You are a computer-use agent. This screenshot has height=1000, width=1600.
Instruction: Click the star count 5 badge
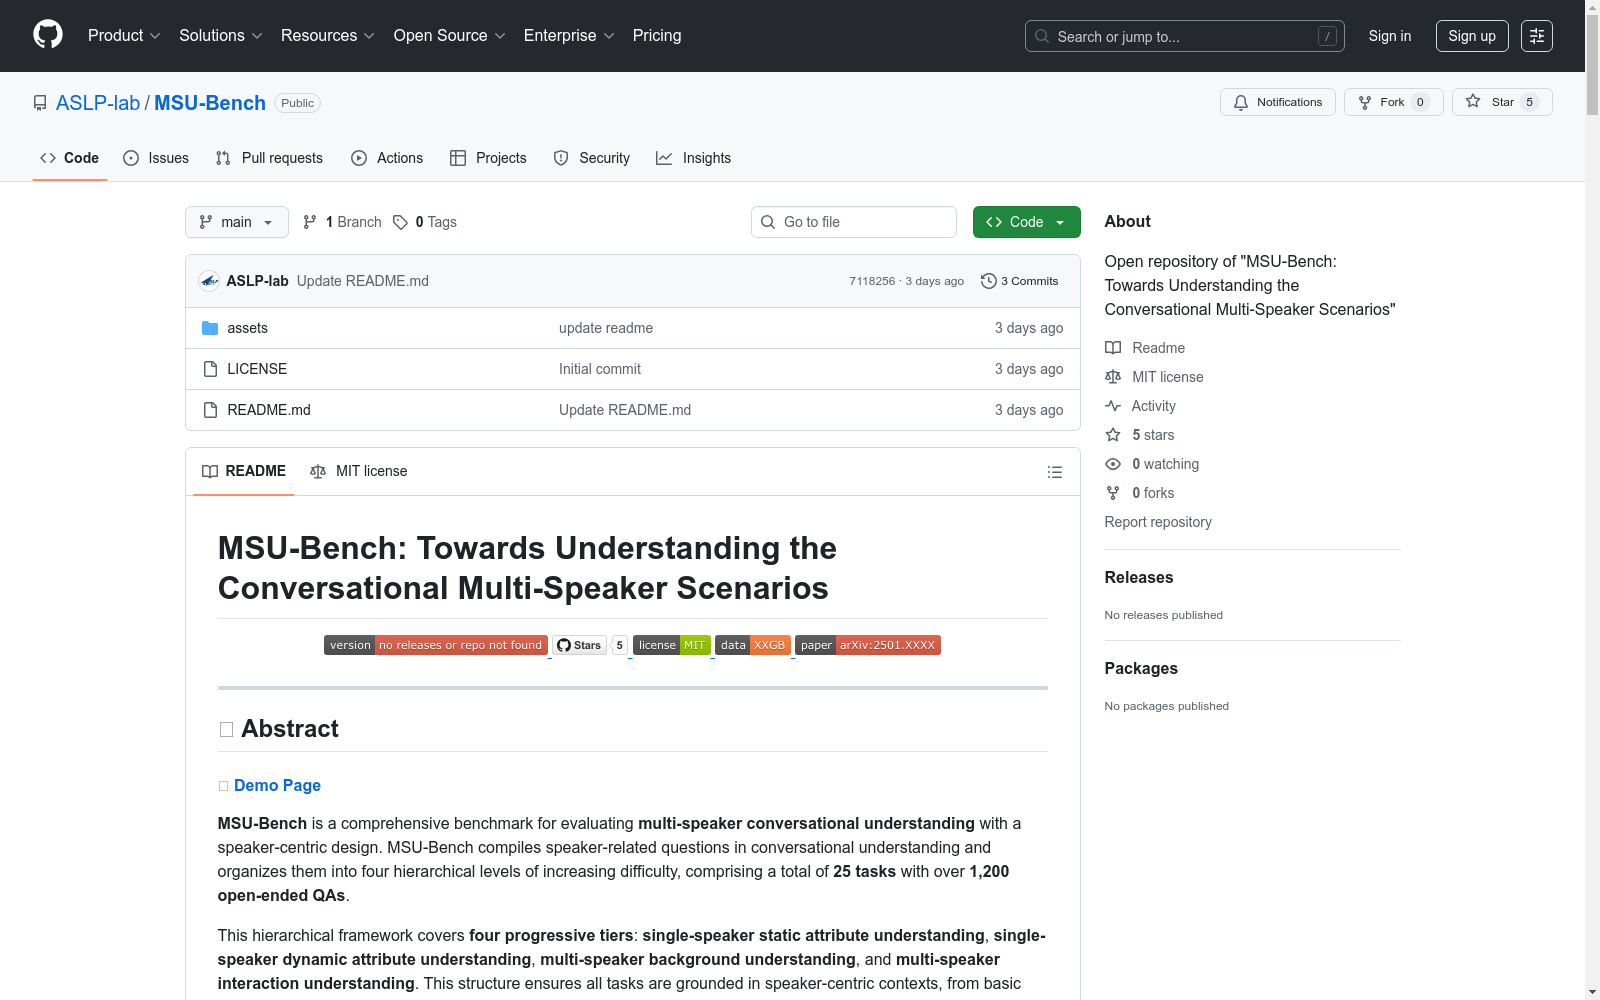coord(1529,102)
